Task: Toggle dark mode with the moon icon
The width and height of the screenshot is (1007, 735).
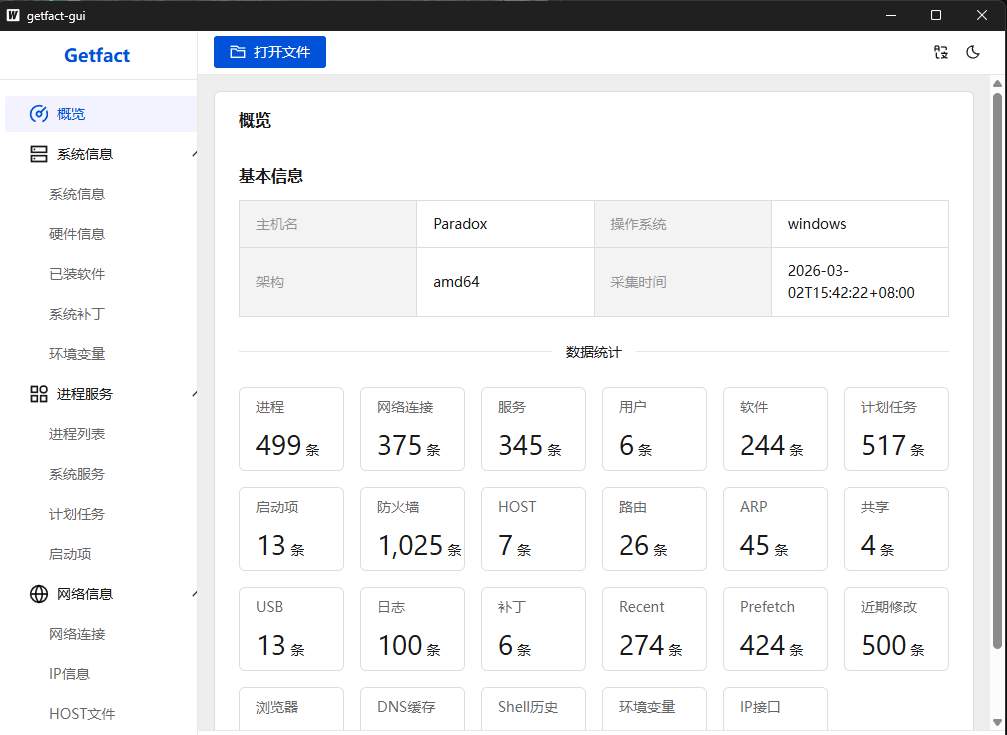Action: click(x=973, y=52)
